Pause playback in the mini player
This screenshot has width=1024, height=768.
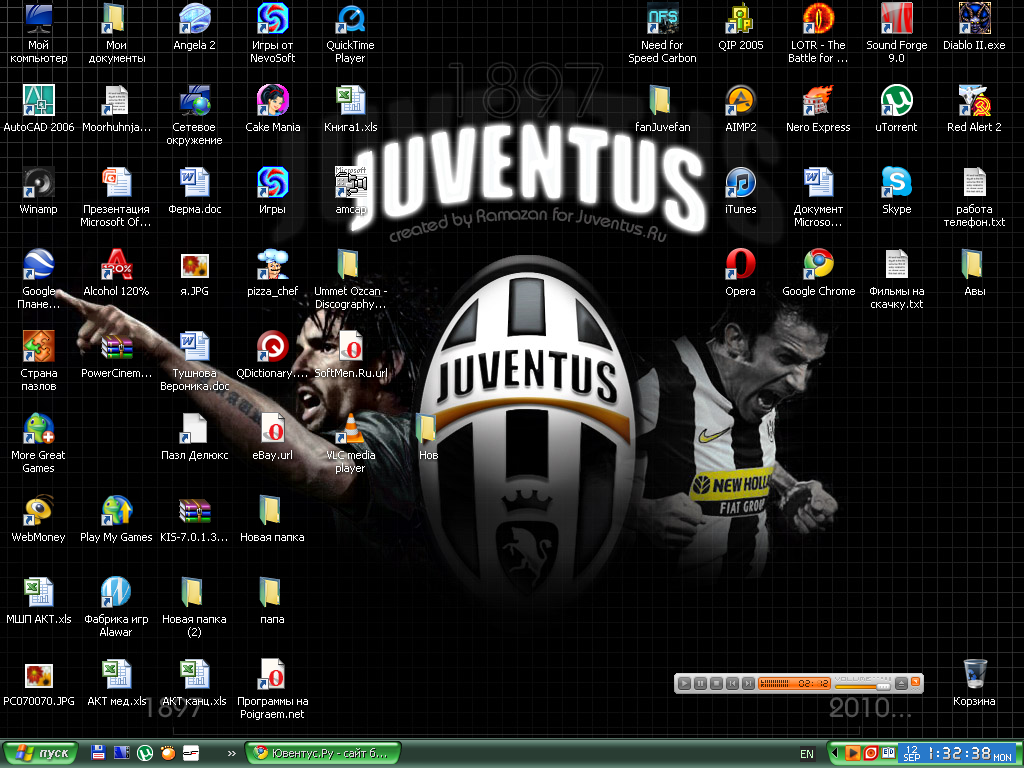coord(700,684)
